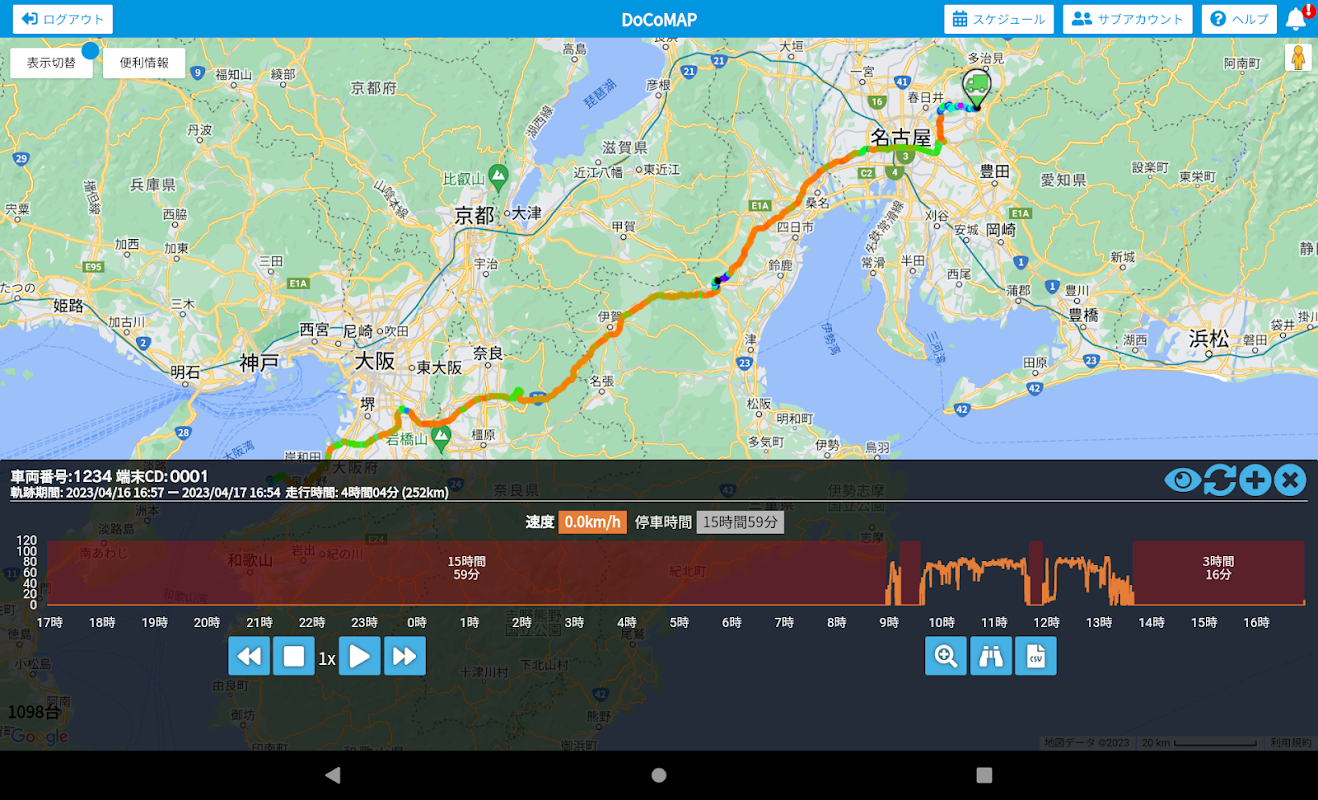
Task: Click the 0時 label on time axis
Action: pos(417,622)
